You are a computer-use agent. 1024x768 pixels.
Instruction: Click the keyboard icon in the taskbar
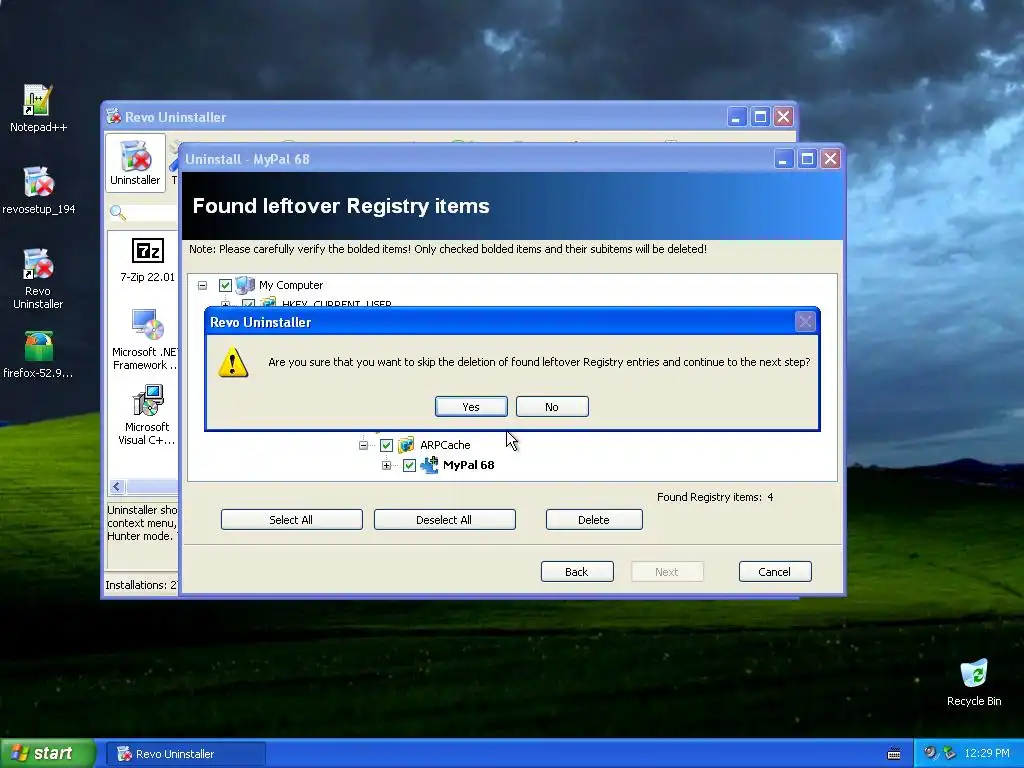tap(894, 754)
